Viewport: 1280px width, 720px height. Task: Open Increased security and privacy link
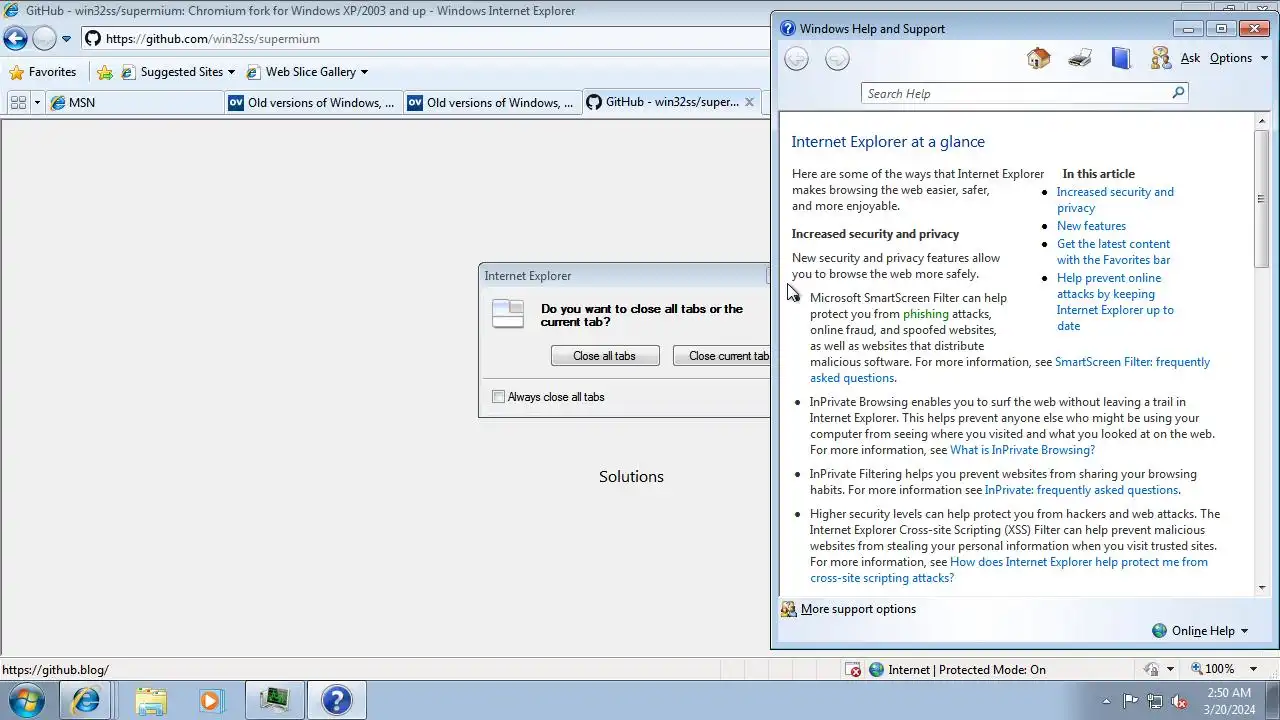pos(1115,200)
